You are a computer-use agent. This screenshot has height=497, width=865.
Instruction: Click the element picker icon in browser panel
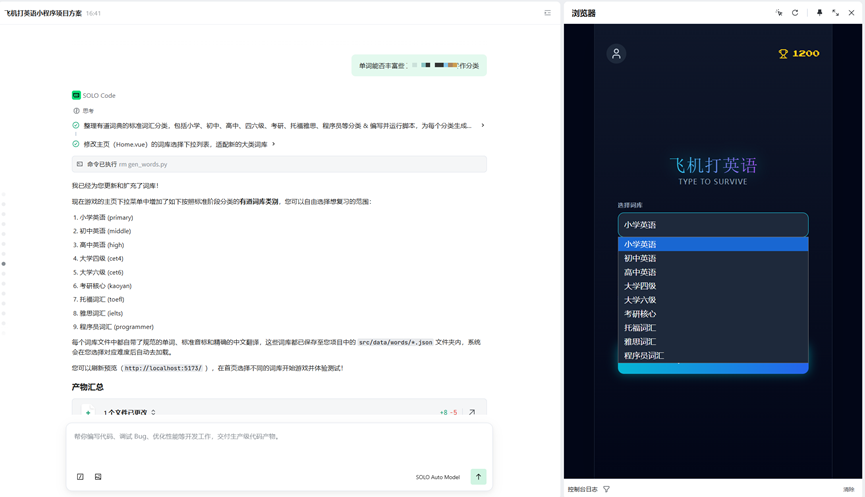pos(779,13)
